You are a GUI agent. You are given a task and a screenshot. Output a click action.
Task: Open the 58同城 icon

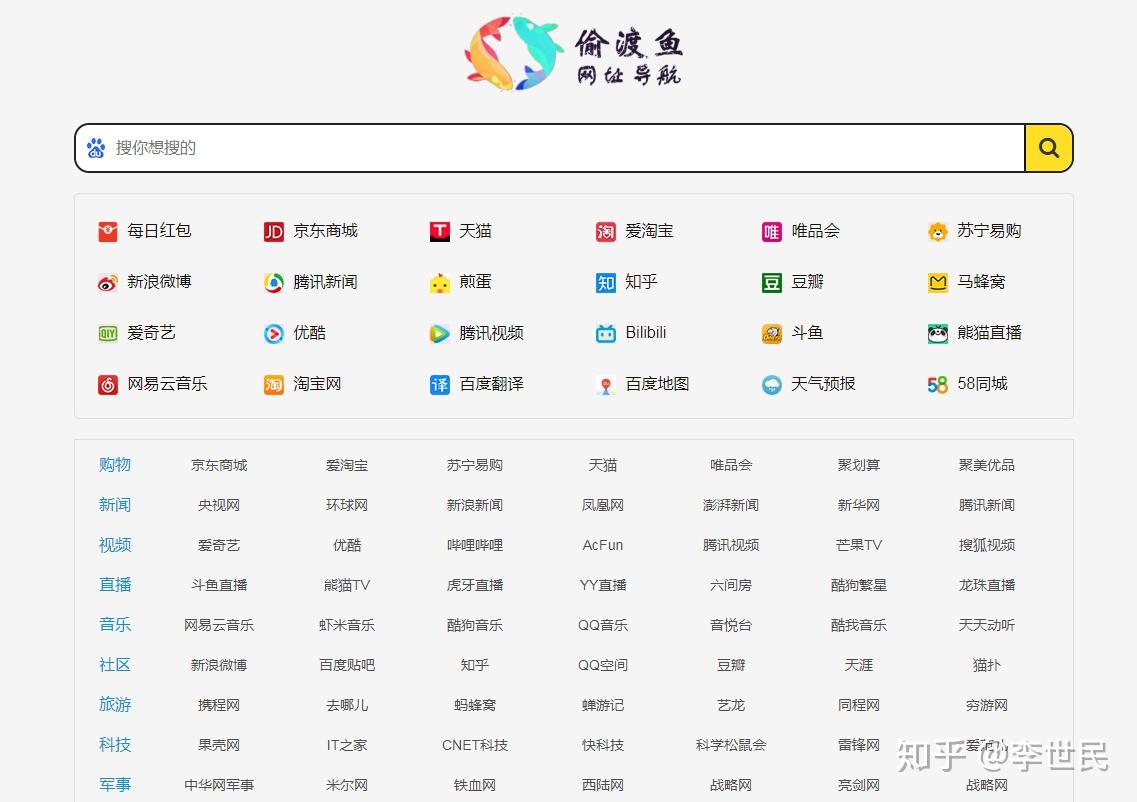[x=938, y=384]
